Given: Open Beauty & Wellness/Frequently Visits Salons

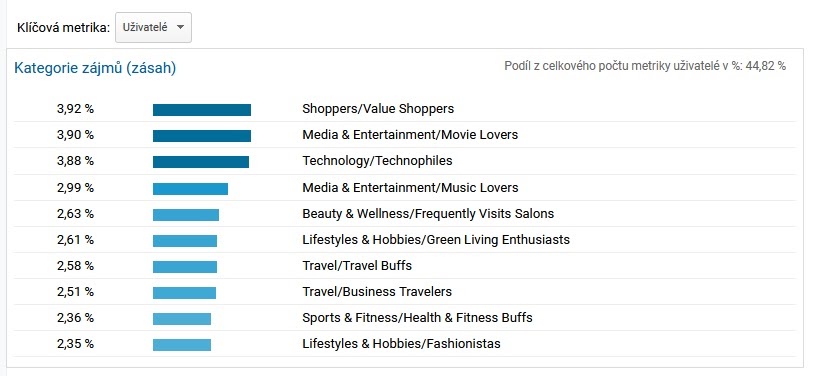Looking at the screenshot, I should [x=428, y=213].
